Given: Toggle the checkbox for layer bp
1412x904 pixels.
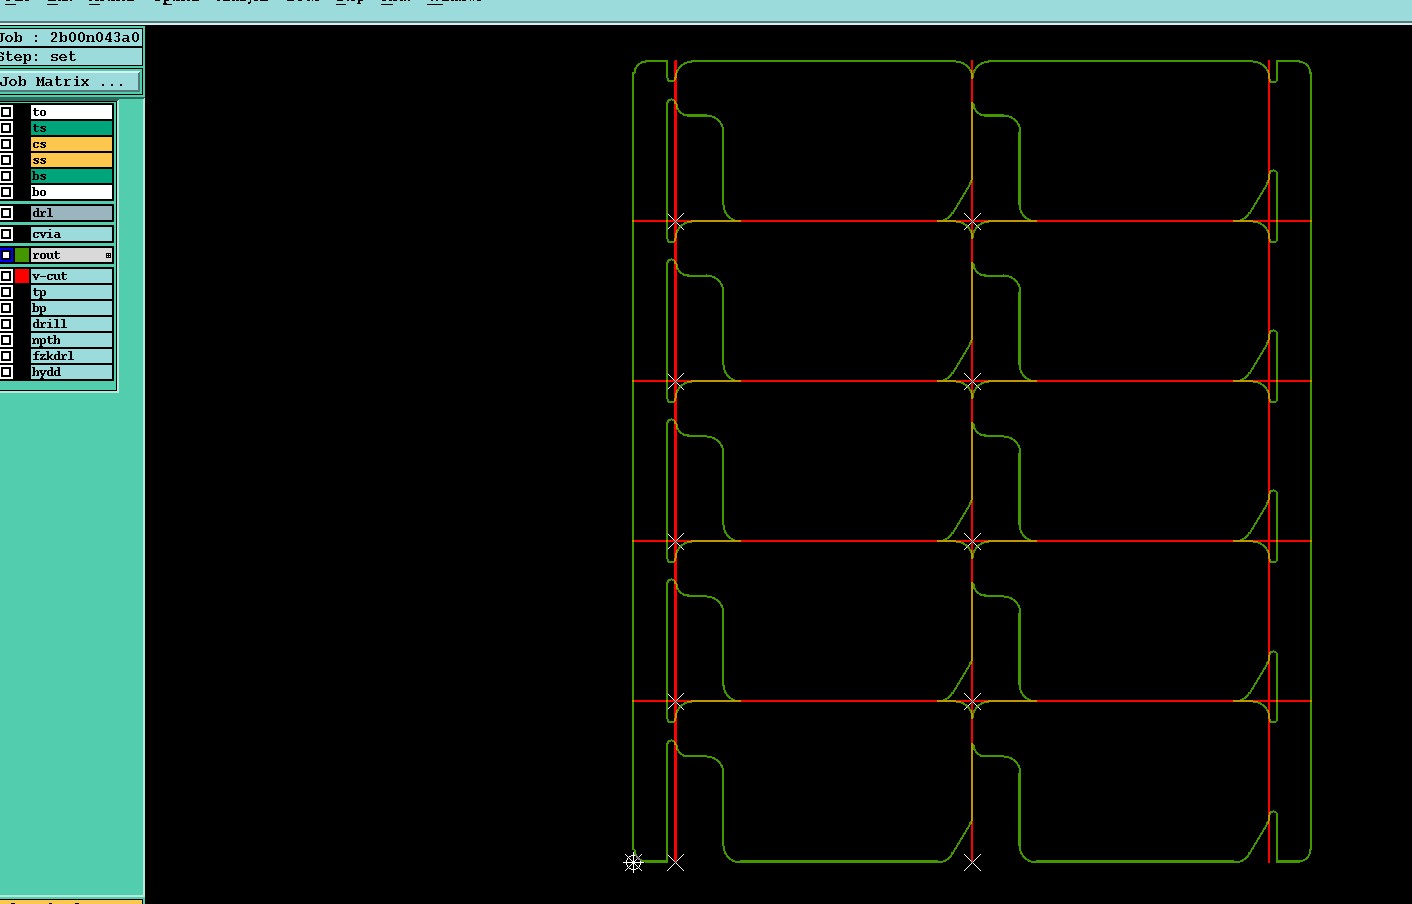Looking at the screenshot, I should click(6, 308).
